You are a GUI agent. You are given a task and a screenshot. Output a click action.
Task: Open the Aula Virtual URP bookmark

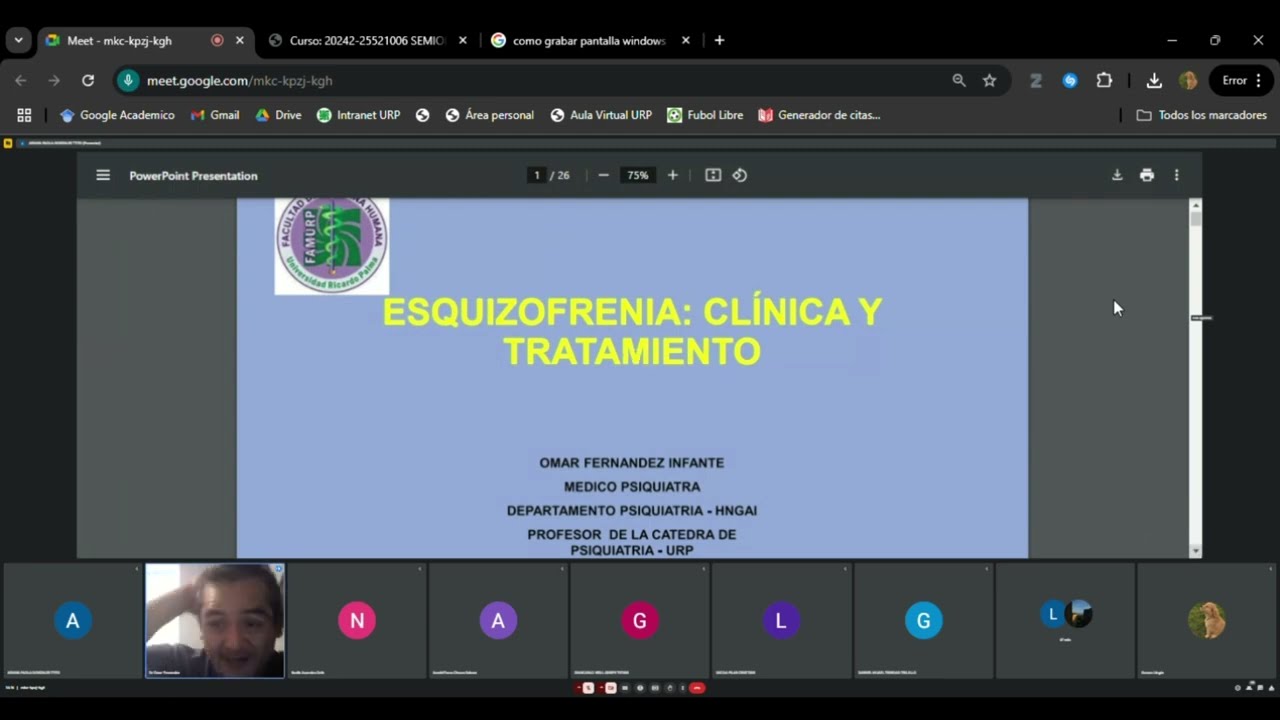pyautogui.click(x=601, y=115)
